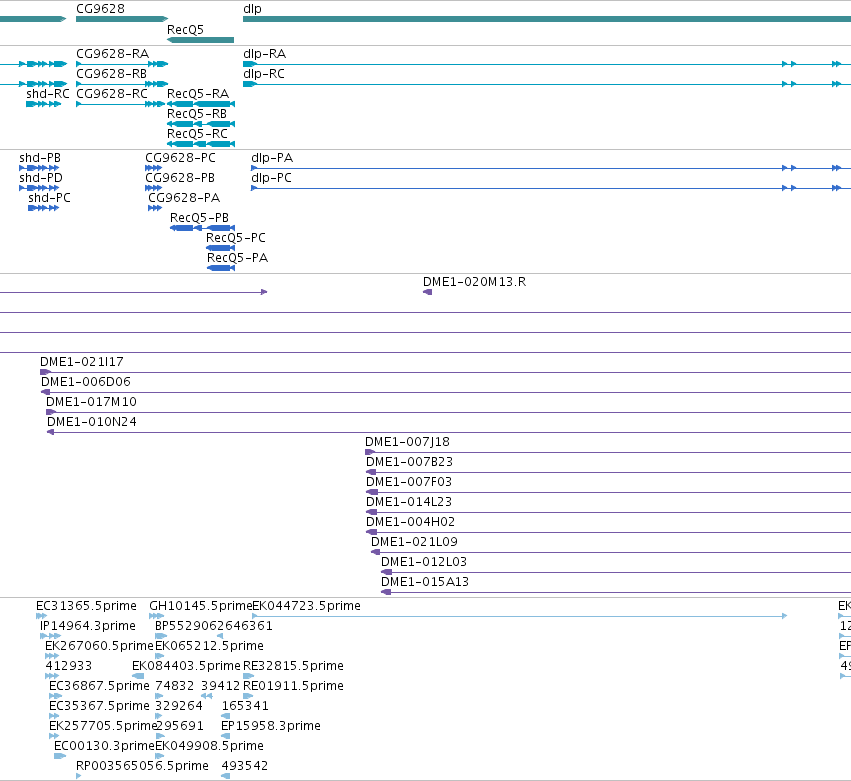Select the DME1-012L03 BAC label

[424, 562]
